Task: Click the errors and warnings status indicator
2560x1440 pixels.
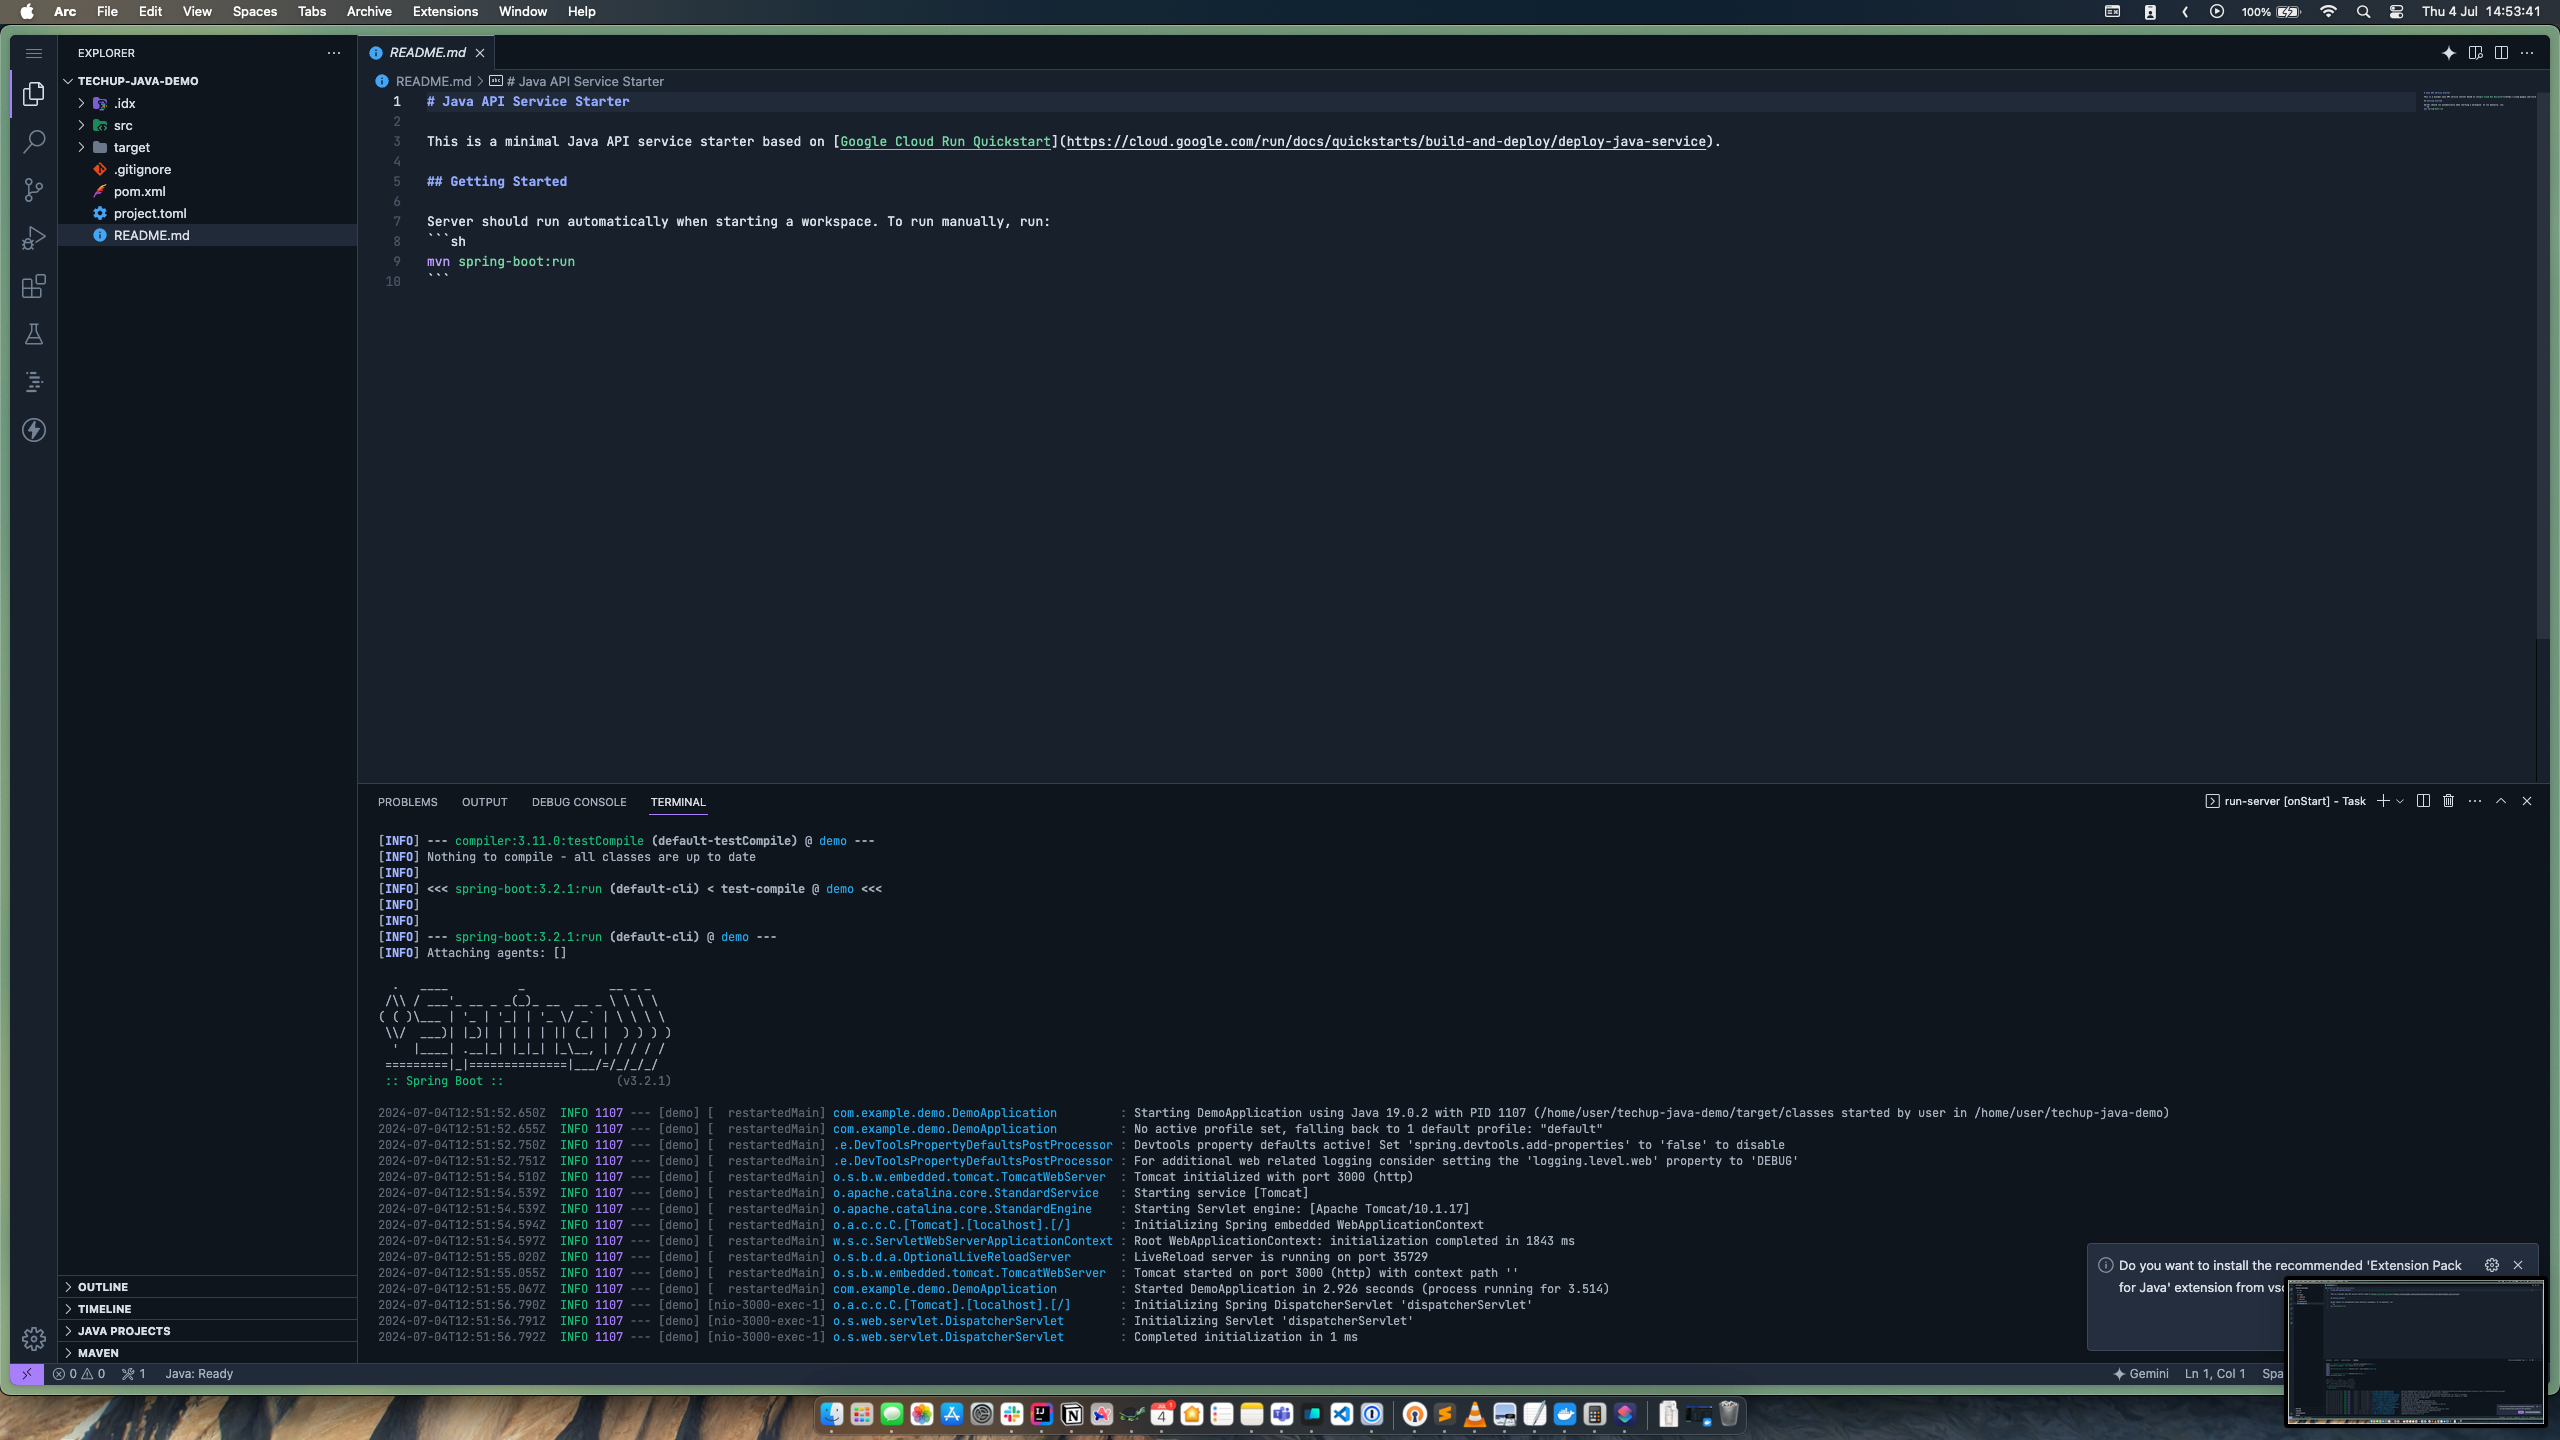Action: click(79, 1374)
